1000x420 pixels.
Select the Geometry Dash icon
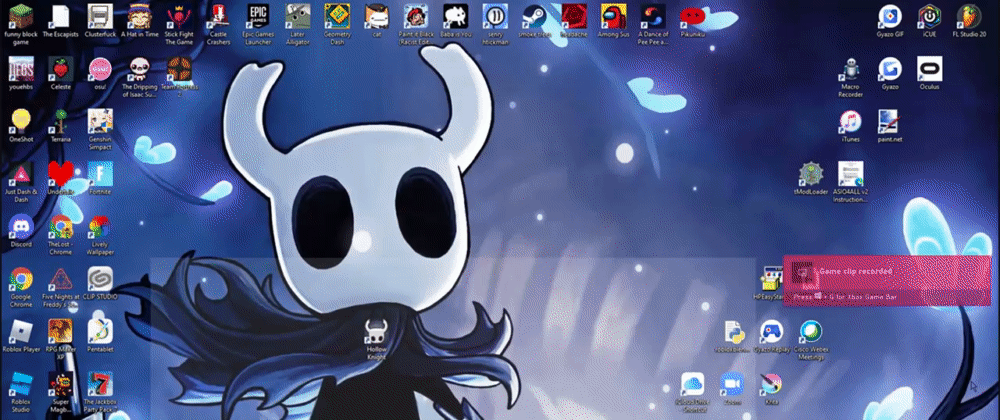point(337,24)
